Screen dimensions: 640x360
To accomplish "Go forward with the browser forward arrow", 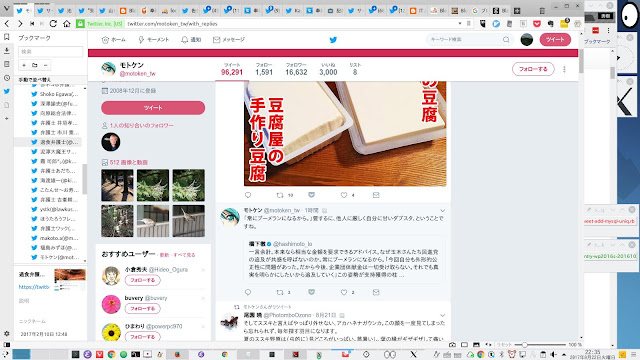I will [20, 24].
